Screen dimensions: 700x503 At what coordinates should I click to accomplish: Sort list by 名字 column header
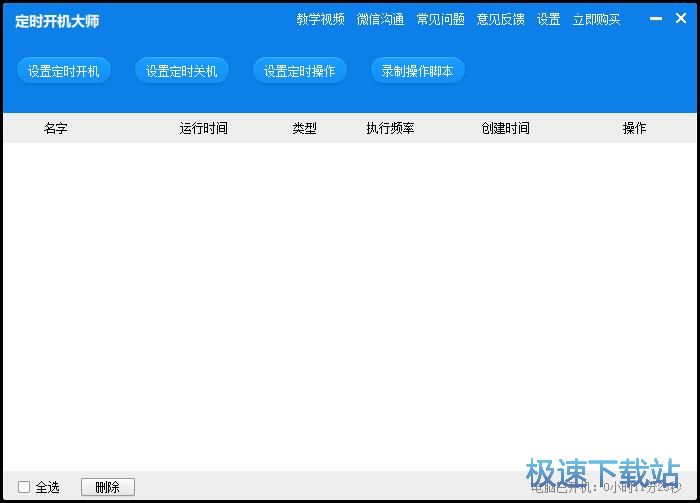tap(56, 128)
